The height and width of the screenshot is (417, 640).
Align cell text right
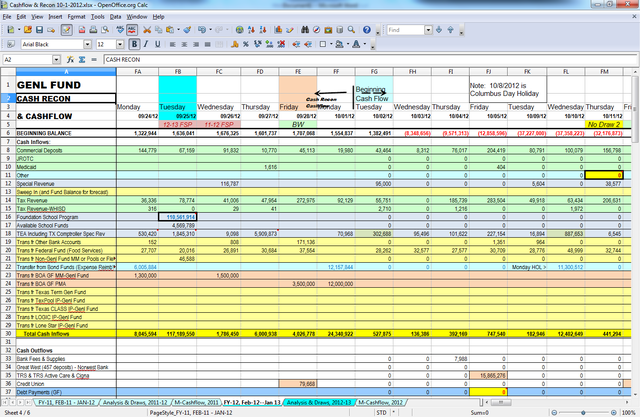[x=196, y=44]
